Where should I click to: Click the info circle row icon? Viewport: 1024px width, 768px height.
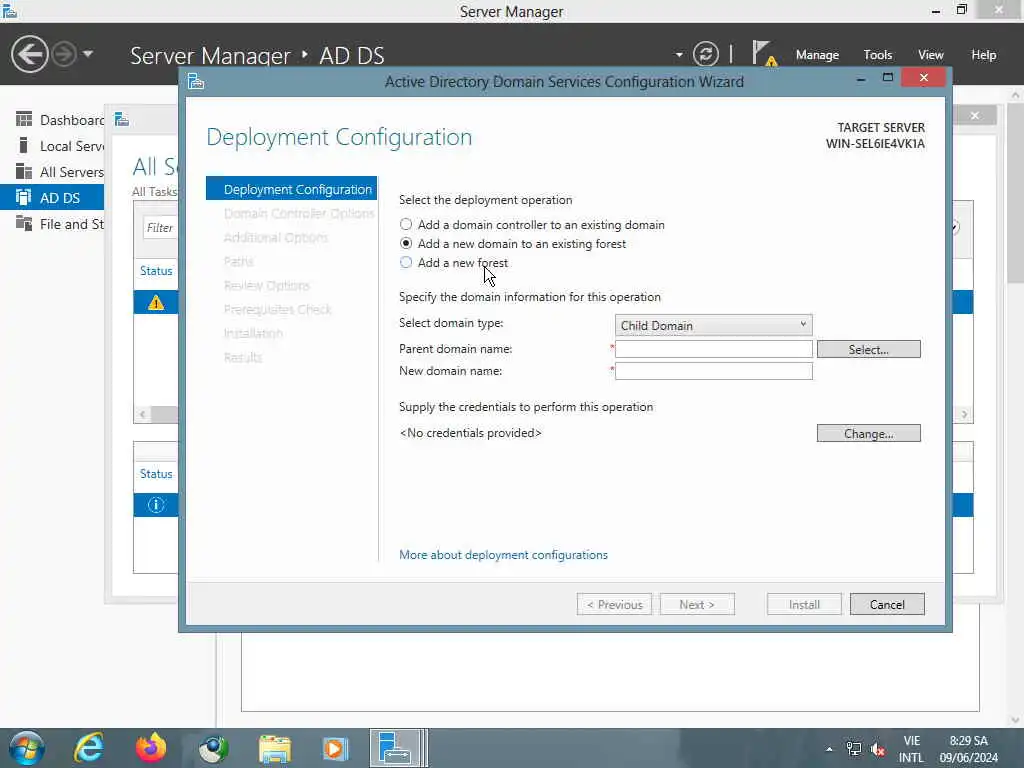coord(155,505)
